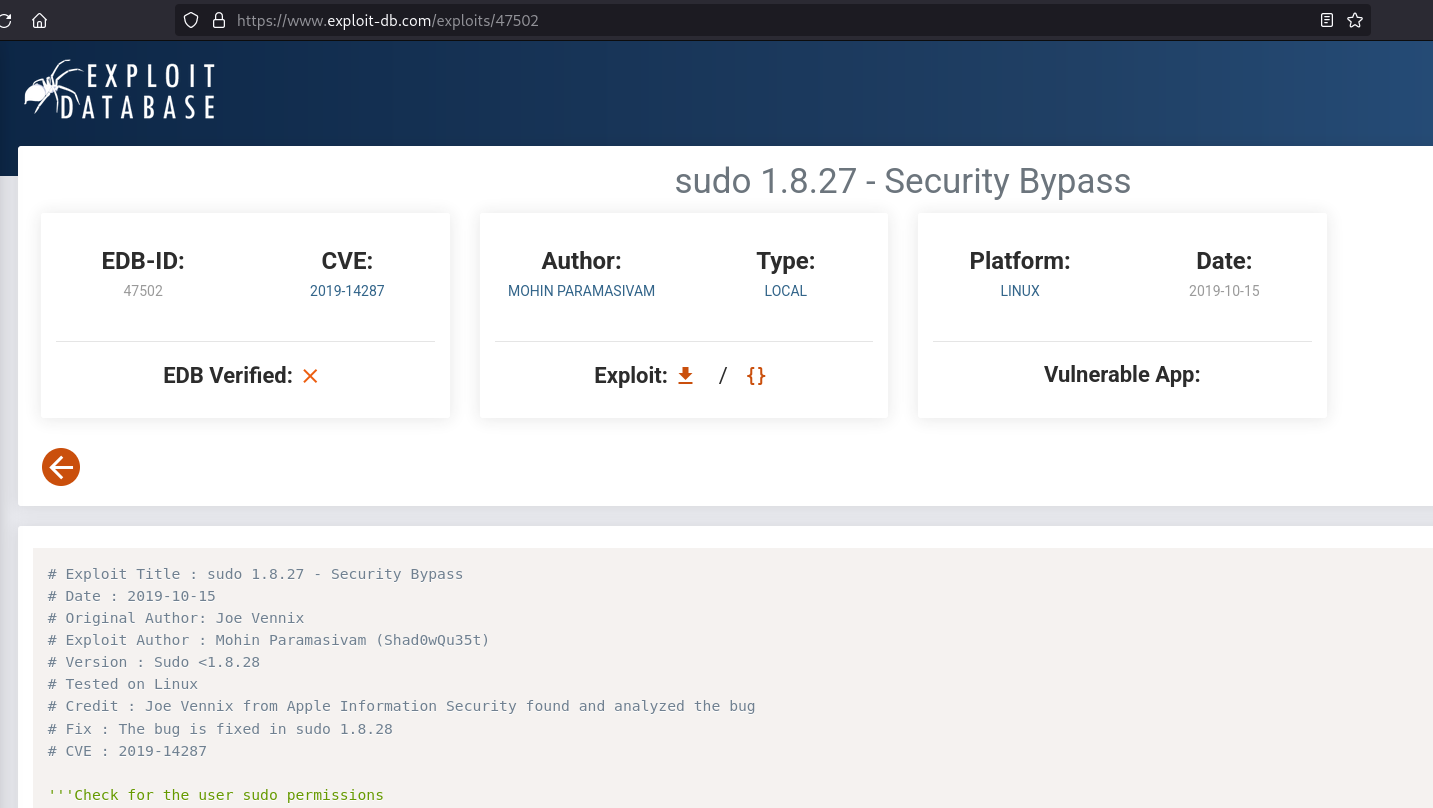
Task: Click the shield tracking protection icon
Action: click(x=193, y=20)
